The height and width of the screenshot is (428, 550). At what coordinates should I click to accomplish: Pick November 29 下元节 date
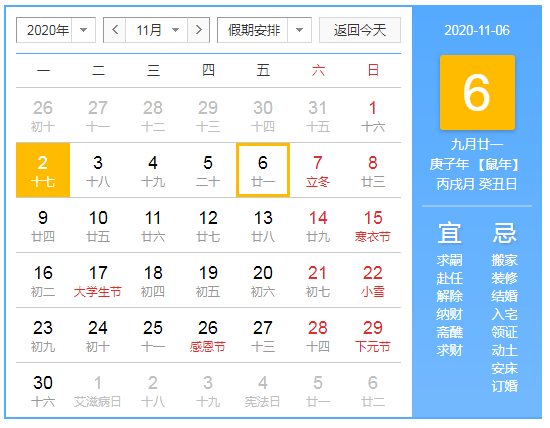coord(373,335)
